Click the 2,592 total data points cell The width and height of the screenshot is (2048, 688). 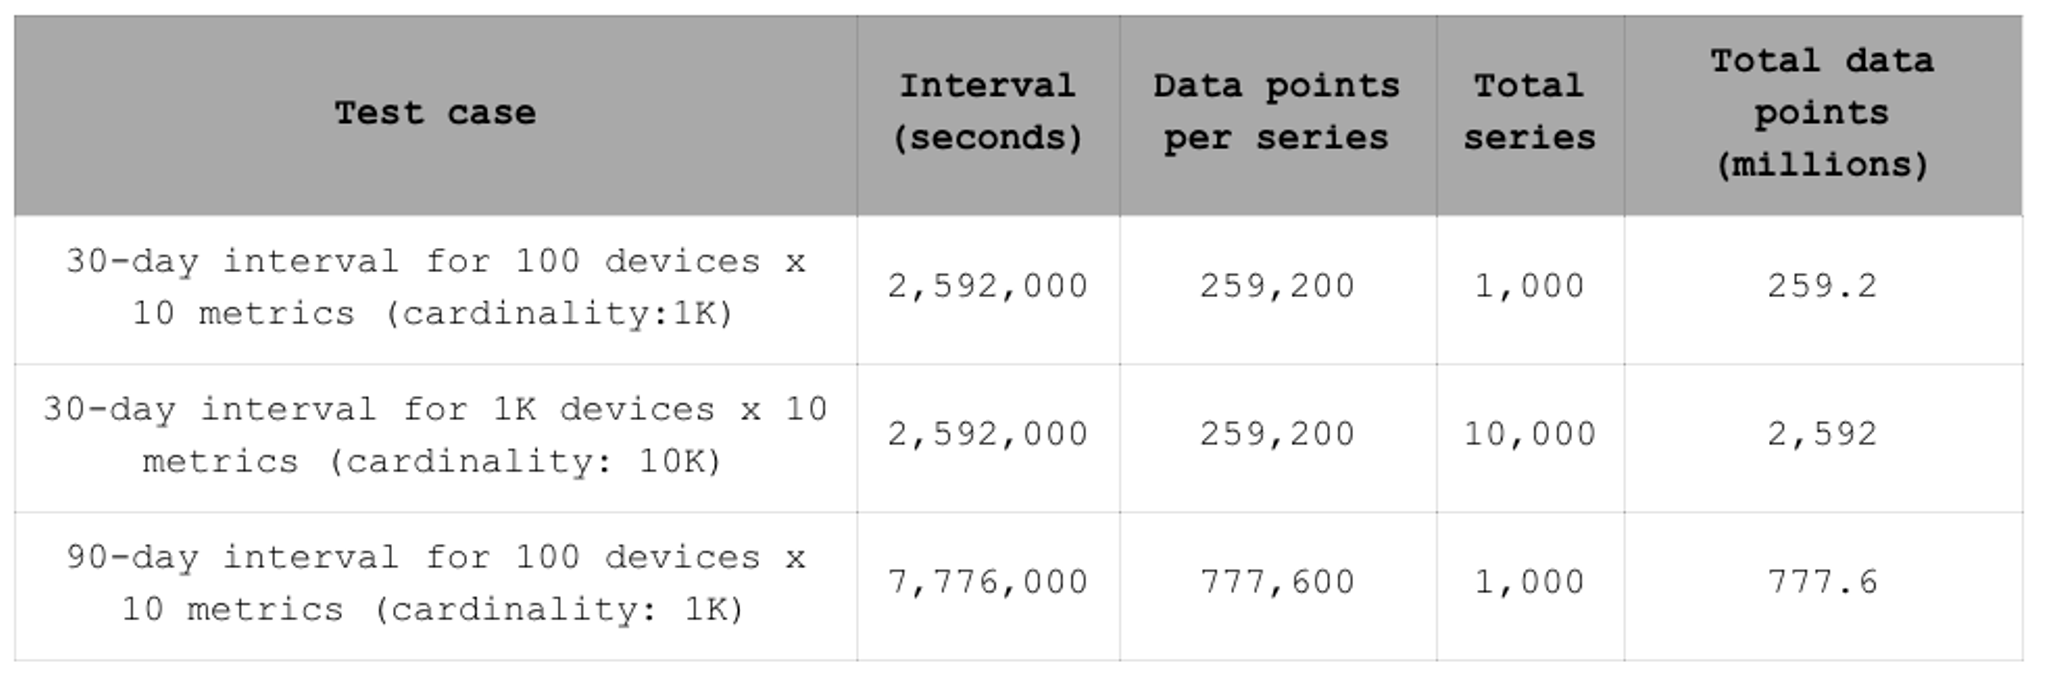tap(1822, 437)
